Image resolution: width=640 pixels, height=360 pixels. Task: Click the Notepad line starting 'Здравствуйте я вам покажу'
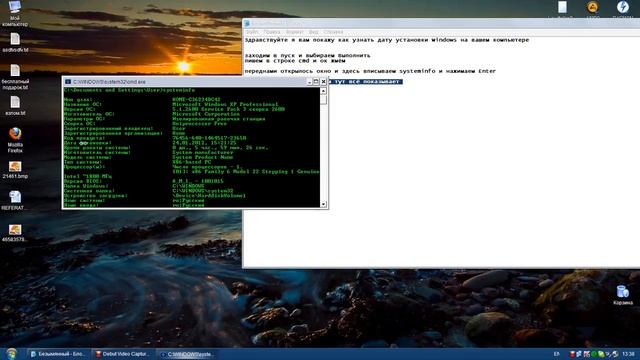click(387, 40)
